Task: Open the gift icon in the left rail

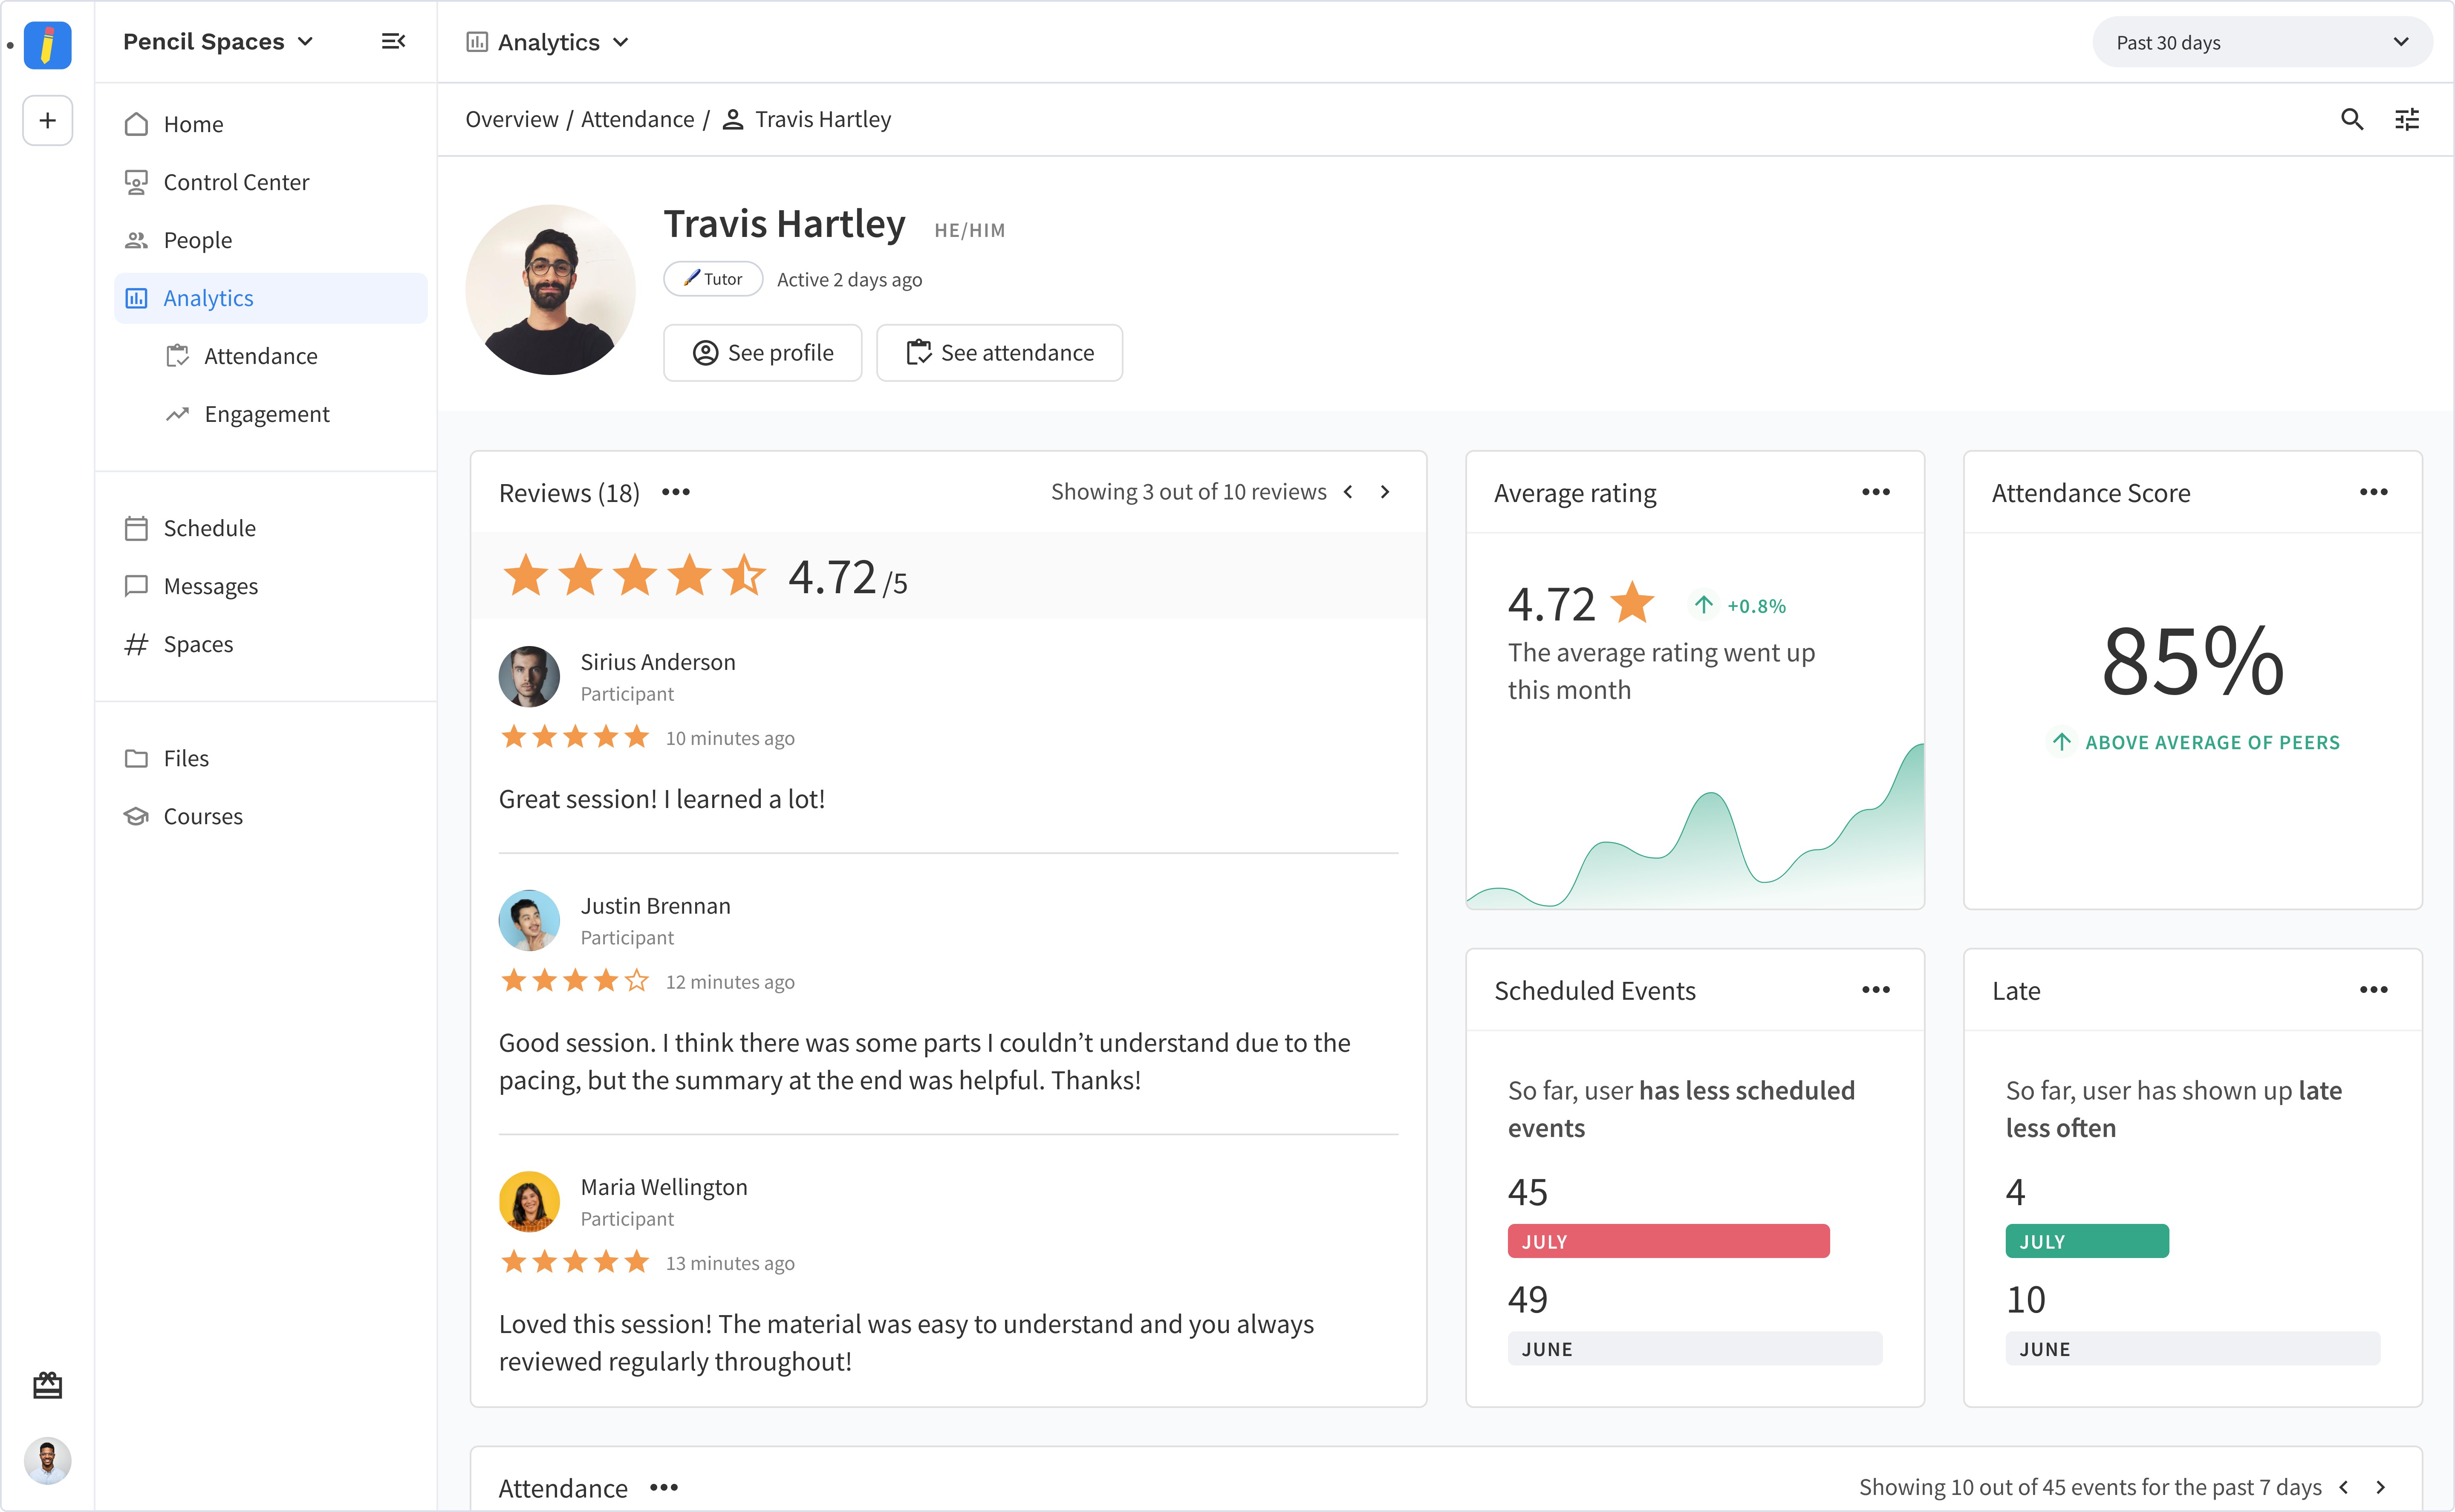Action: 47,1385
